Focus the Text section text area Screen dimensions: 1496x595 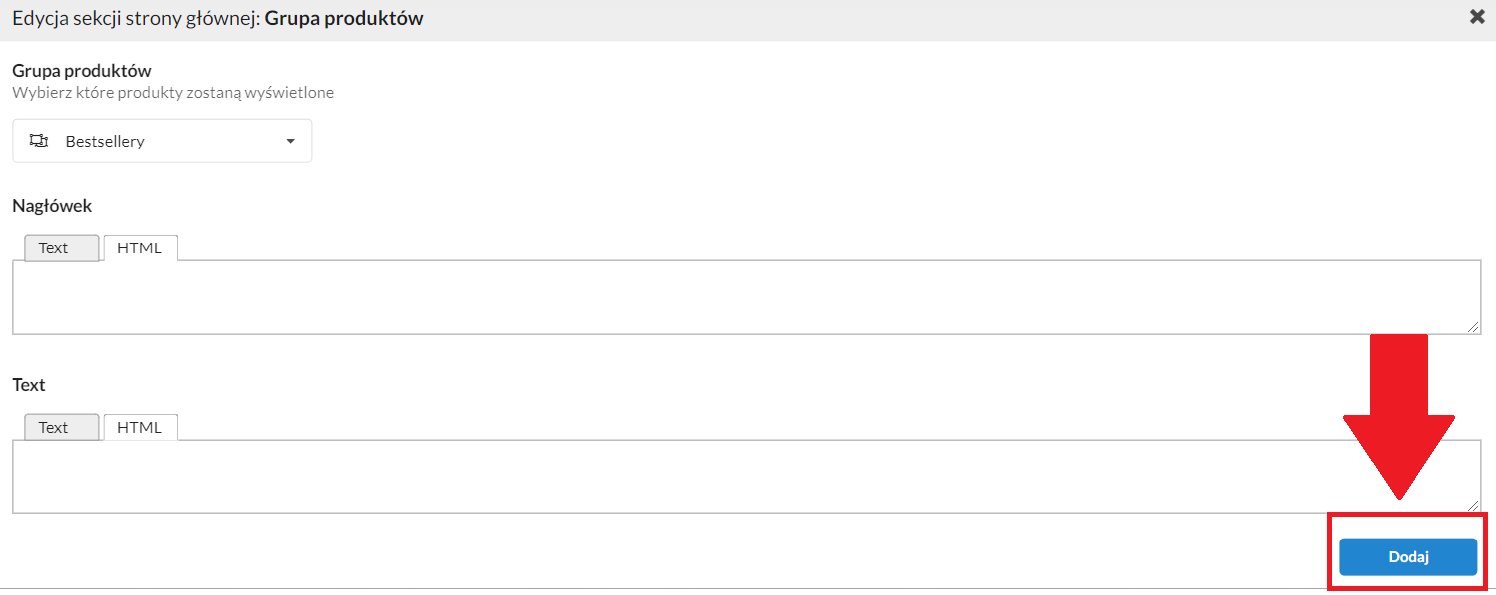746,477
